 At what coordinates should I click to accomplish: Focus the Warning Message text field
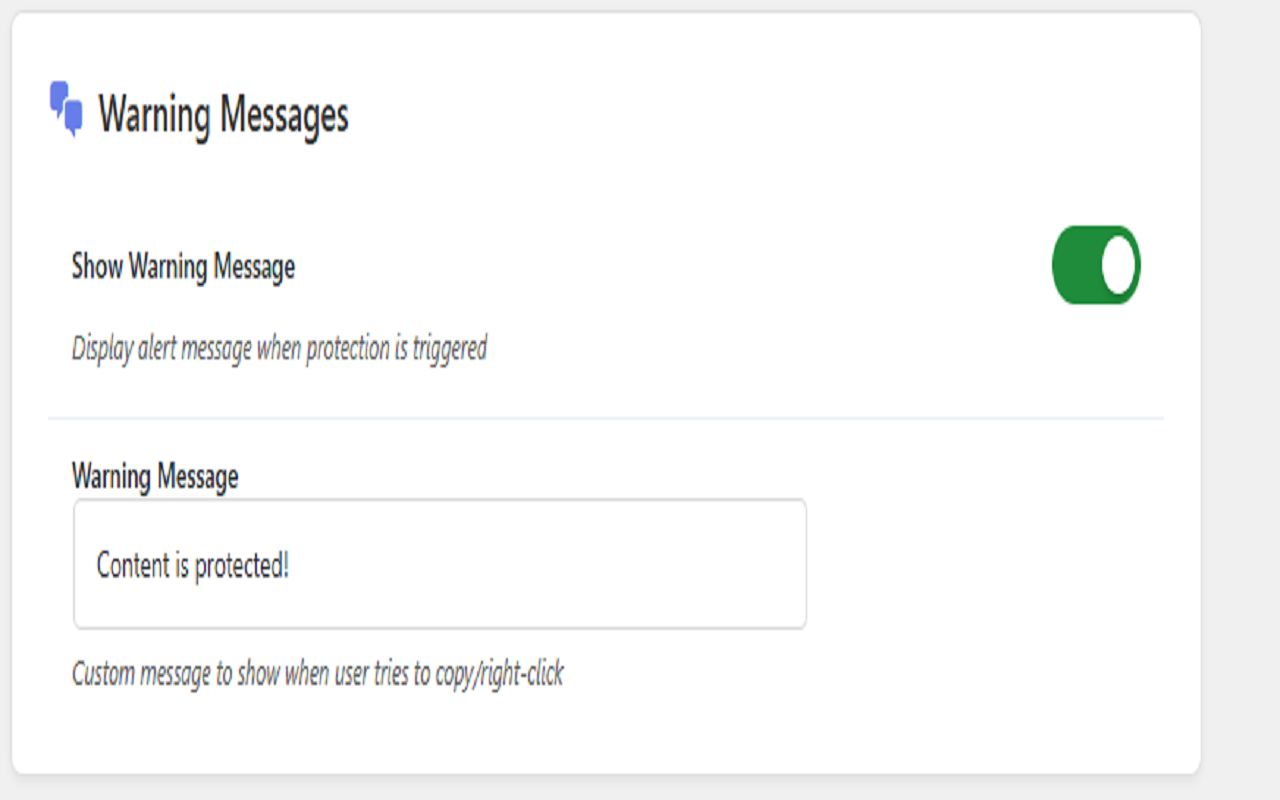(x=440, y=564)
